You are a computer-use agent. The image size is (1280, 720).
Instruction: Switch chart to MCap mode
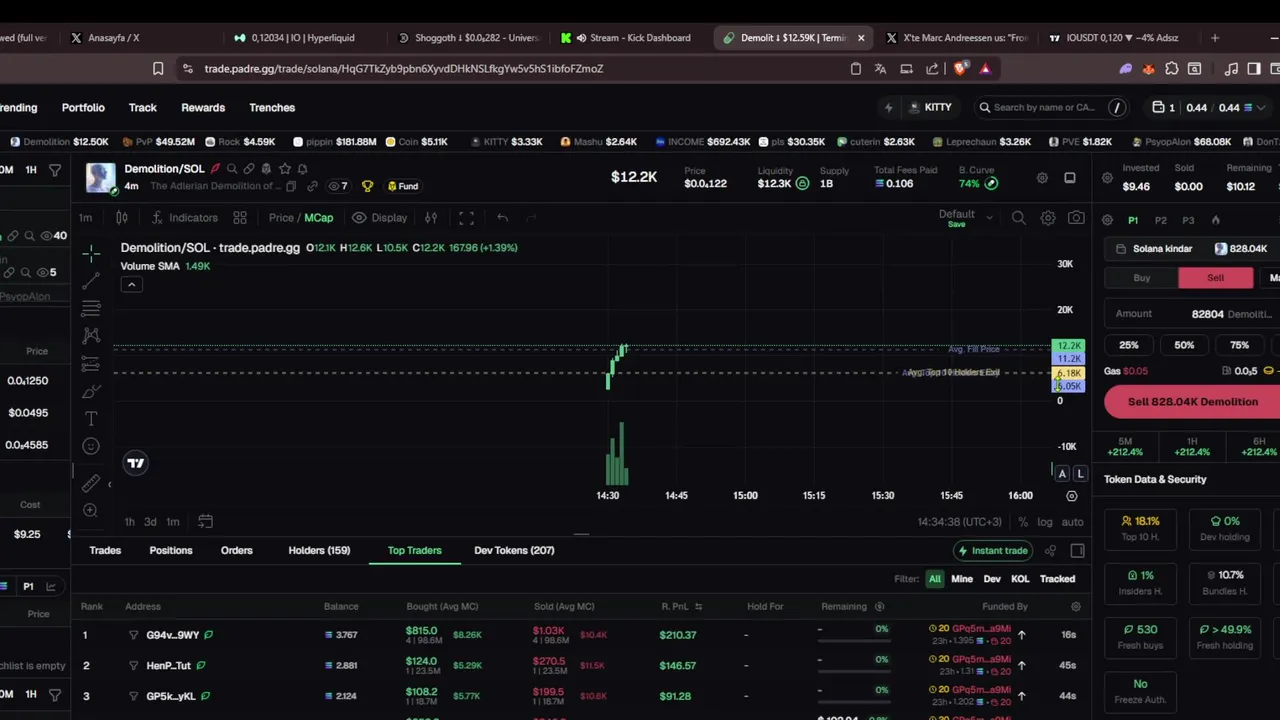coord(319,217)
